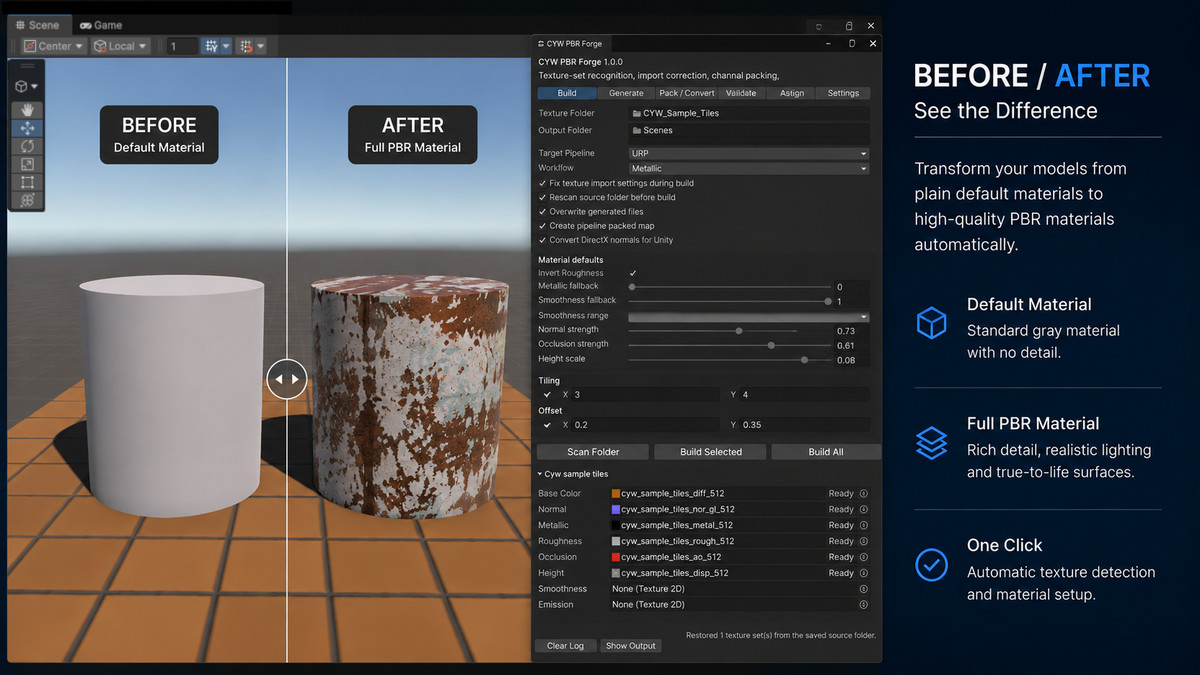Click the Build Selected button
This screenshot has height=675, width=1200.
pos(711,452)
